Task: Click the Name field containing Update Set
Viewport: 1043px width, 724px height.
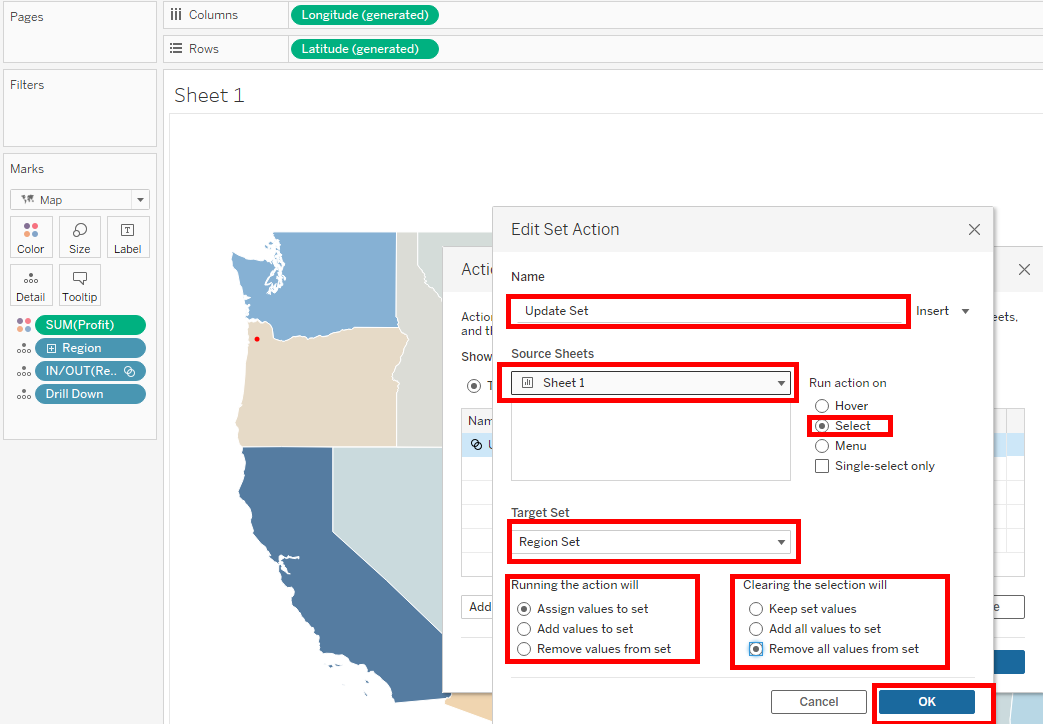Action: coord(707,311)
